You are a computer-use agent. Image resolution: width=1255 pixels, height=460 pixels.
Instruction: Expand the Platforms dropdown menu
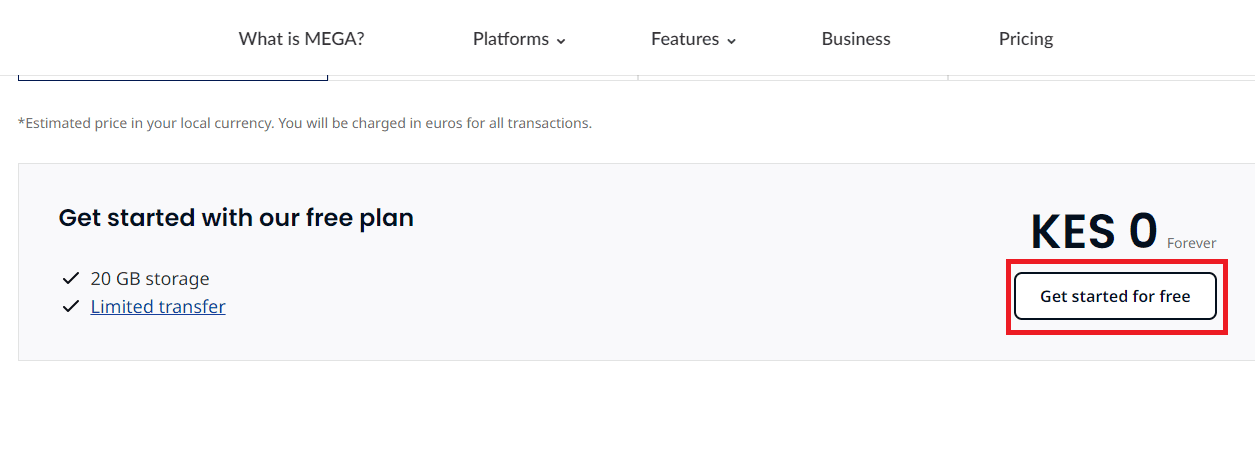pyautogui.click(x=519, y=39)
